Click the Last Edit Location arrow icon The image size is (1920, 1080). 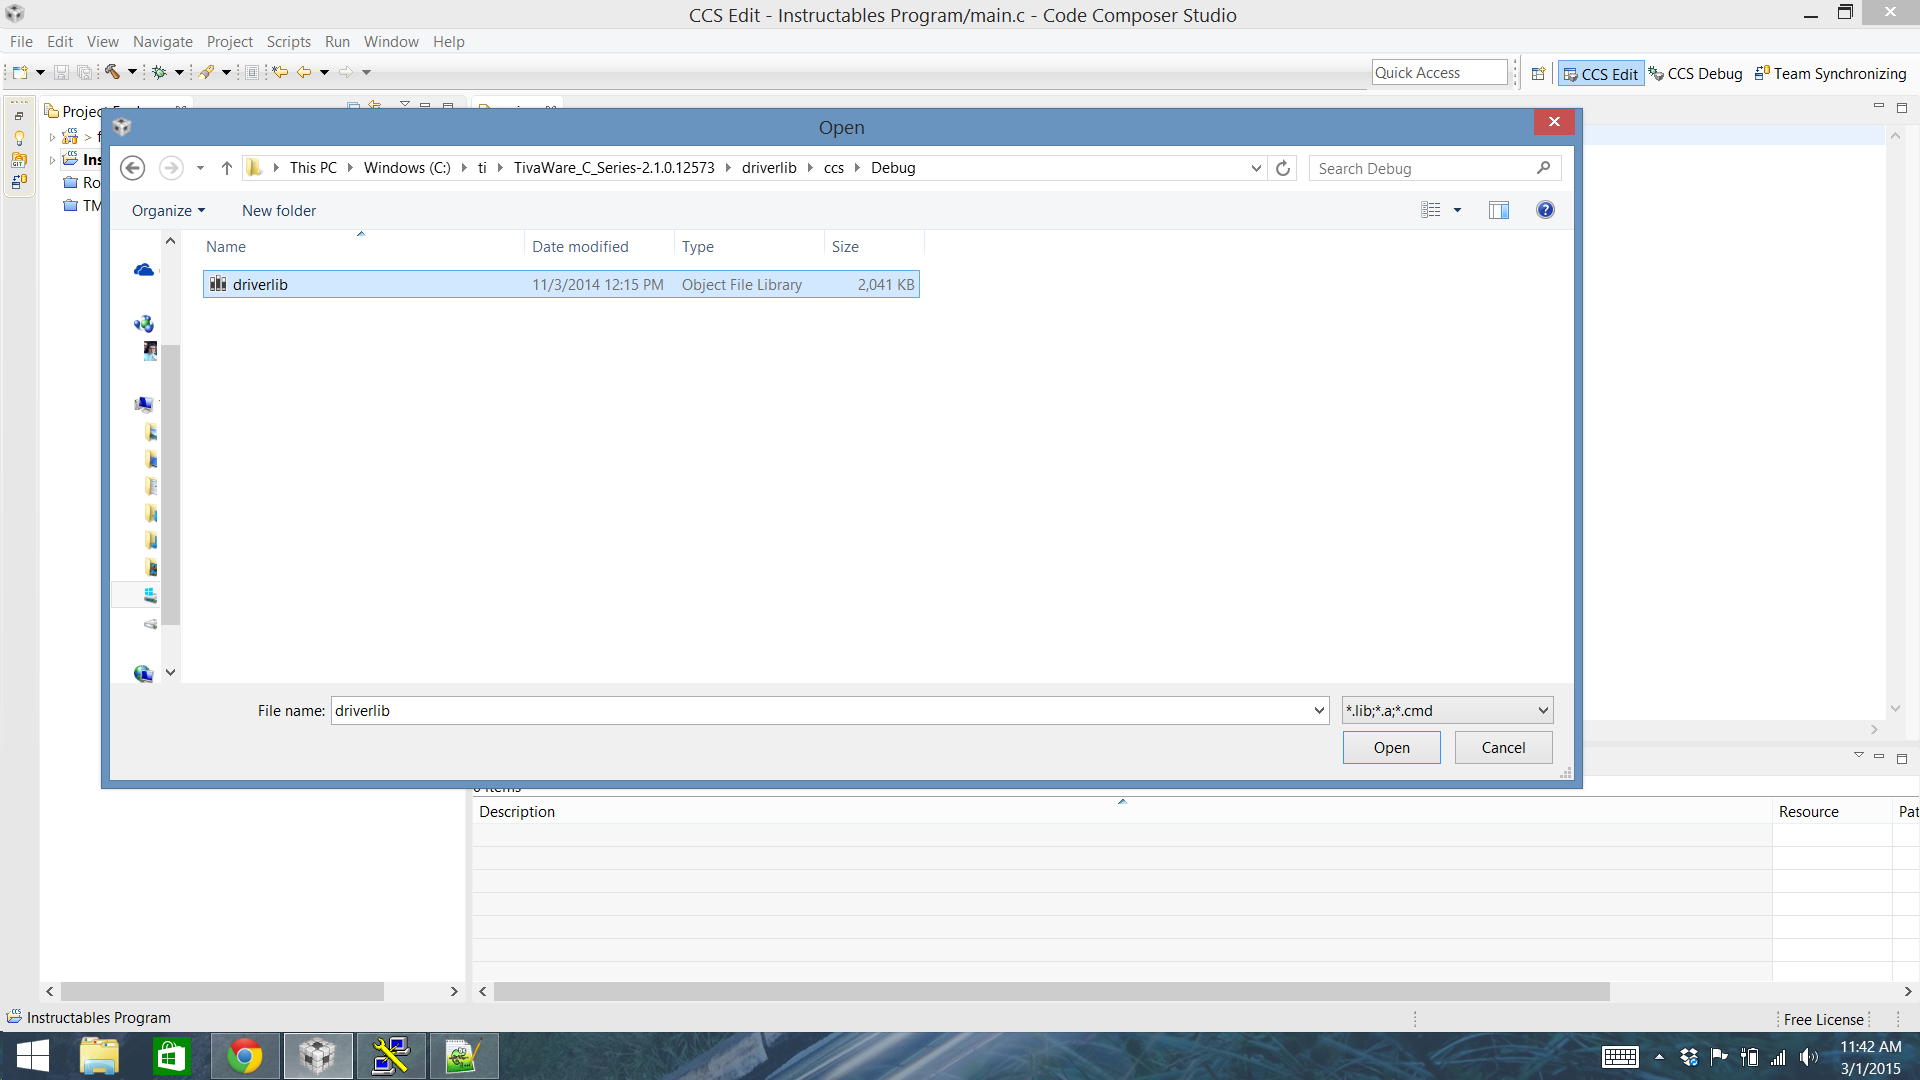pos(281,72)
